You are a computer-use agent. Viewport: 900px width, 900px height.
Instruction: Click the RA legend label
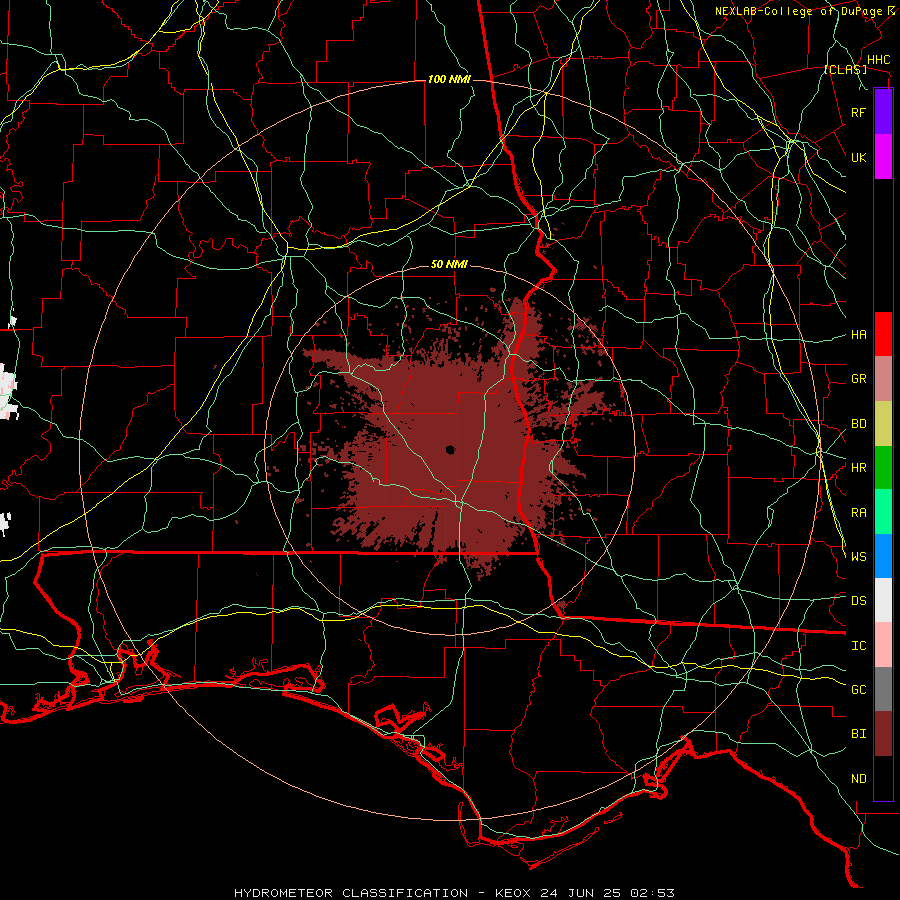(x=858, y=513)
